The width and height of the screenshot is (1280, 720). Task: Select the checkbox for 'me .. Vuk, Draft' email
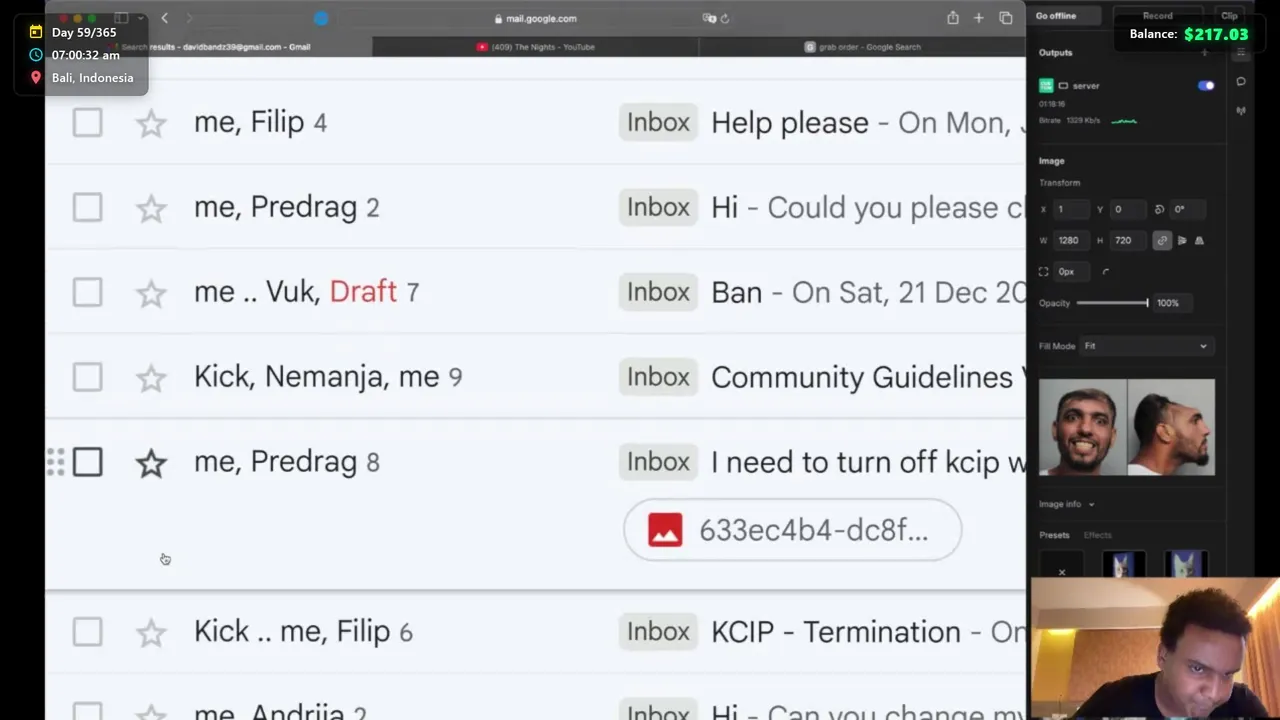pos(87,293)
